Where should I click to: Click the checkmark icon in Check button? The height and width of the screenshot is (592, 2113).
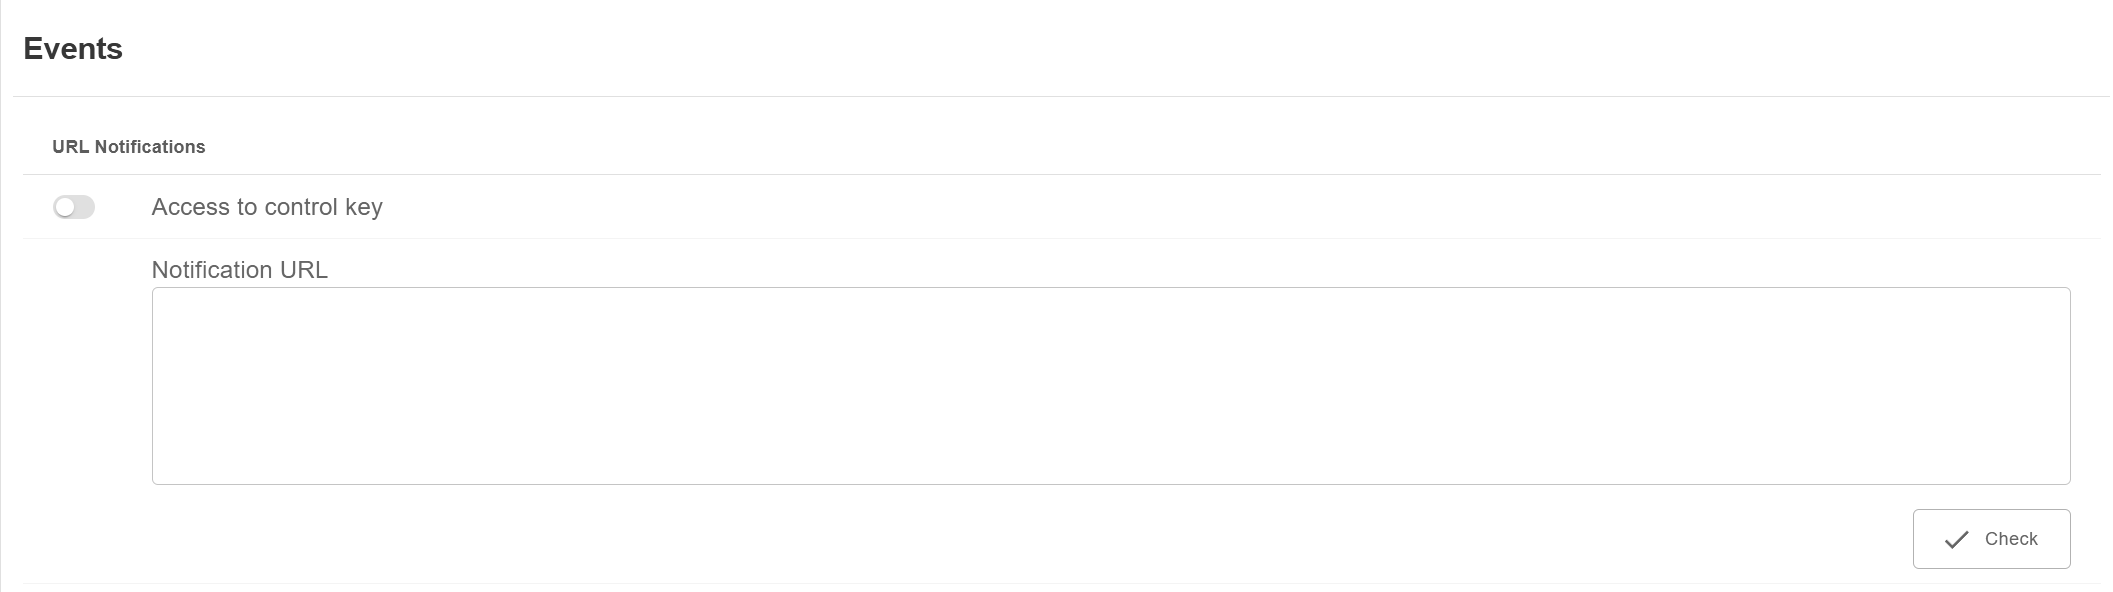tap(1956, 540)
